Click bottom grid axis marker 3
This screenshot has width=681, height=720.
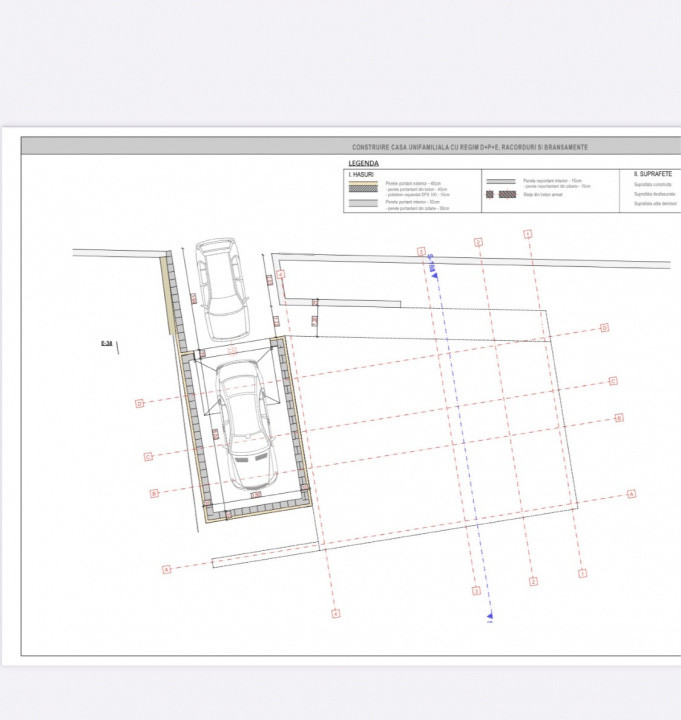tap(476, 592)
